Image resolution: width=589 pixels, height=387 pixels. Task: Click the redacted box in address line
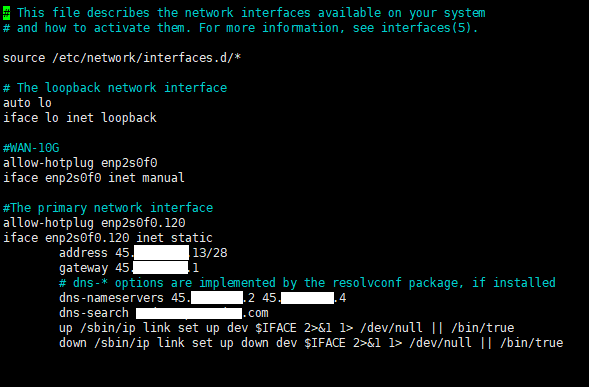pos(161,252)
